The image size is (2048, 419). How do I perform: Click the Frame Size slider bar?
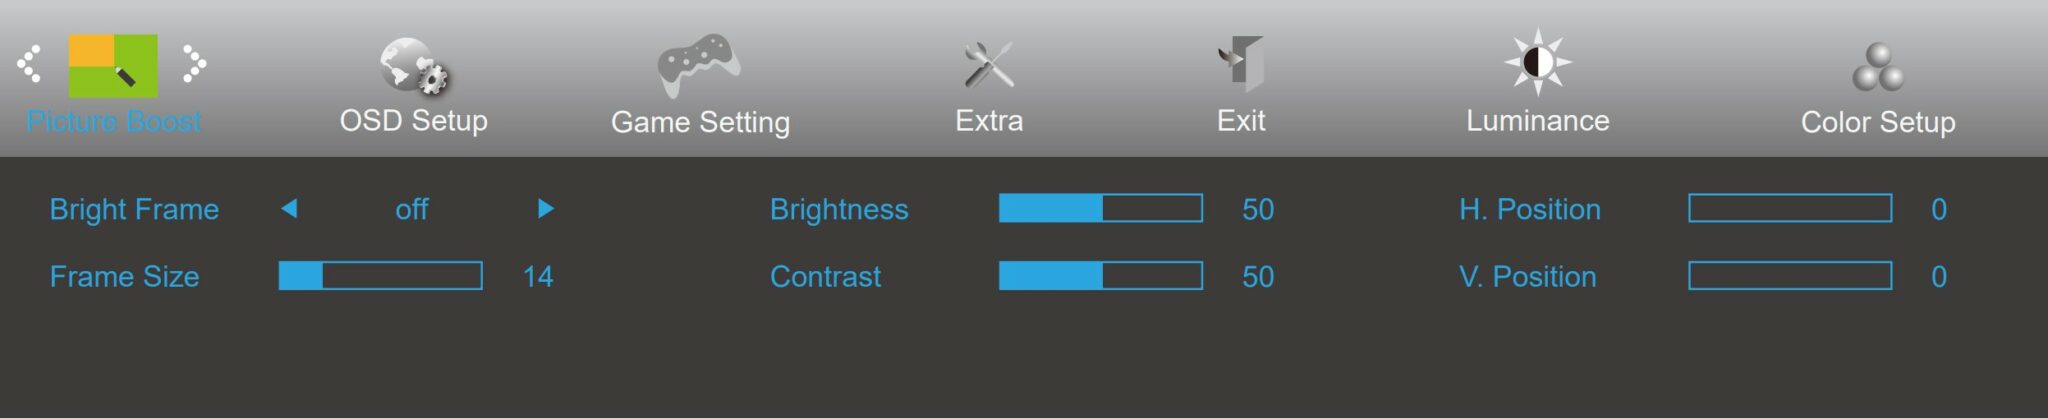pyautogui.click(x=381, y=276)
